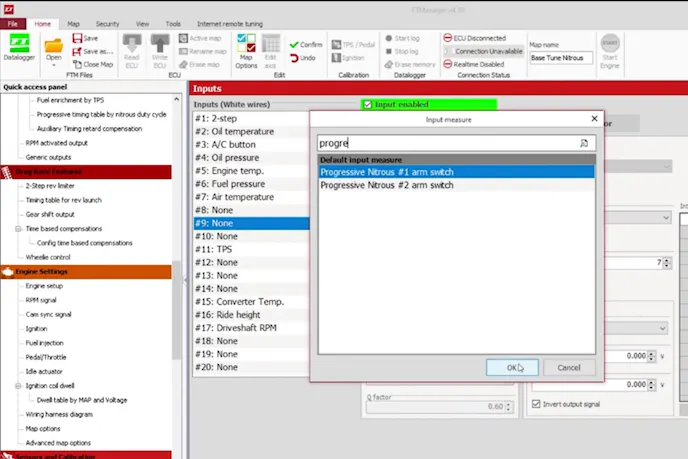
Task: Click the green Confirm checkmark
Action: point(293,45)
